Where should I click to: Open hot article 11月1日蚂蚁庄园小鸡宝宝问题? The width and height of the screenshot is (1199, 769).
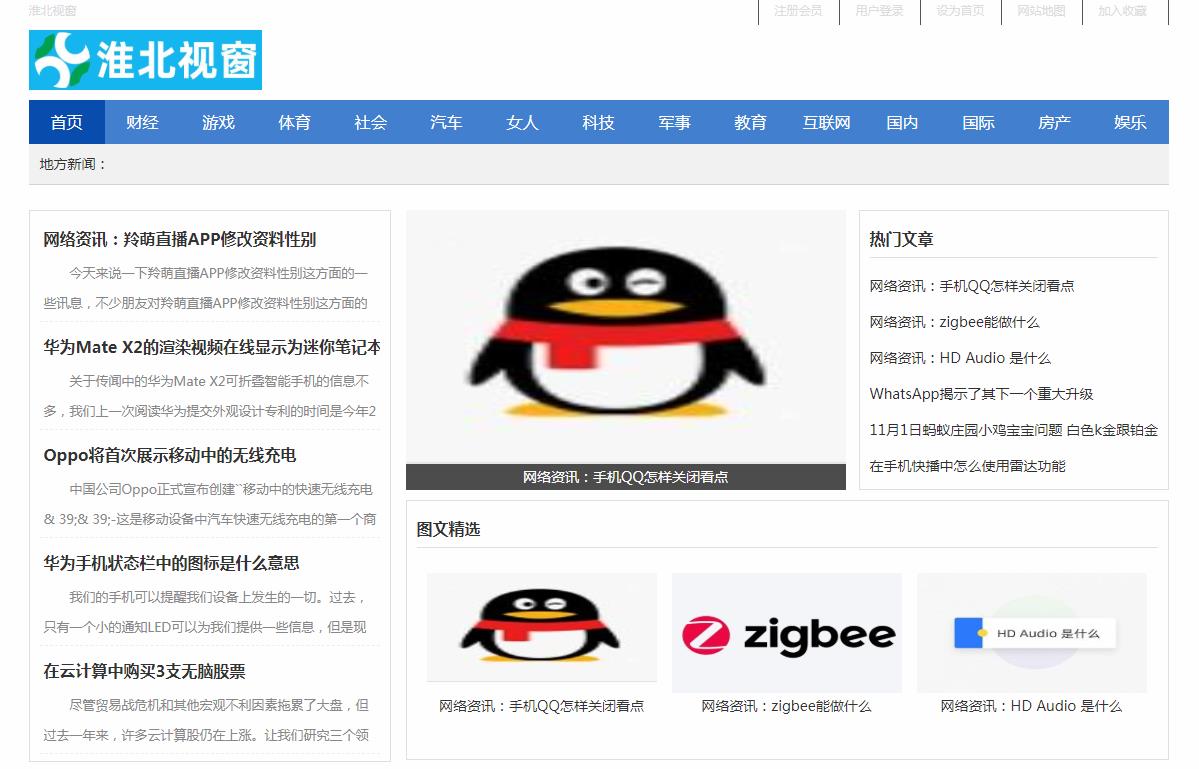pyautogui.click(x=1013, y=430)
